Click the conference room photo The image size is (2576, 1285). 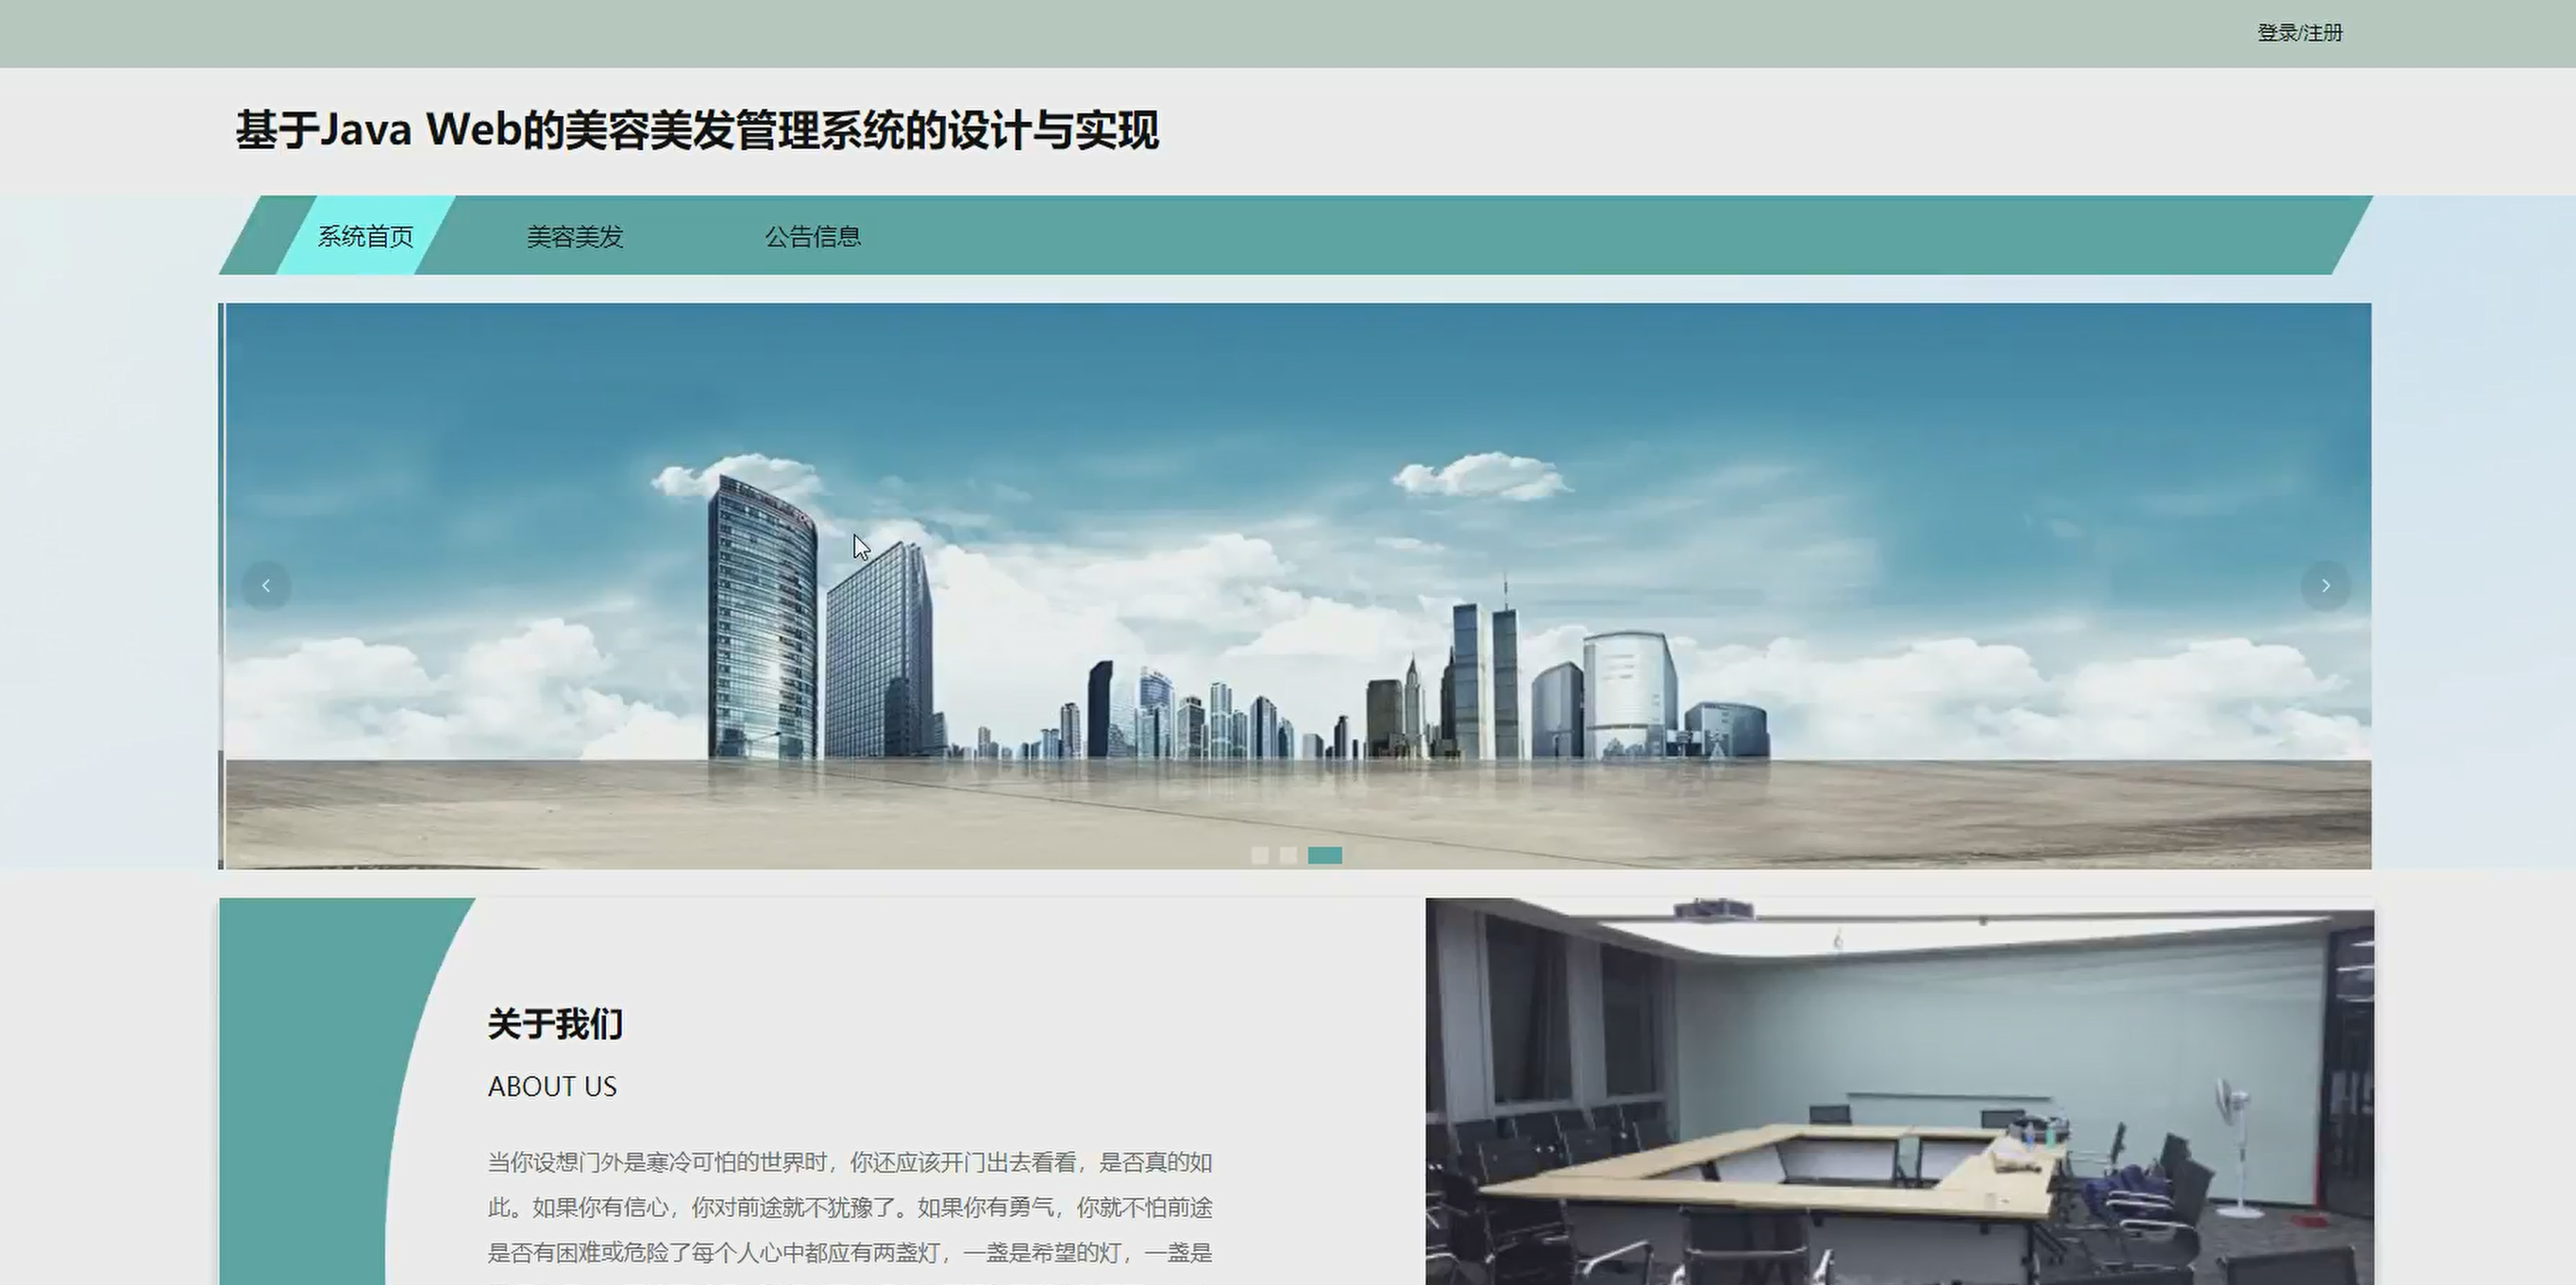1899,1091
